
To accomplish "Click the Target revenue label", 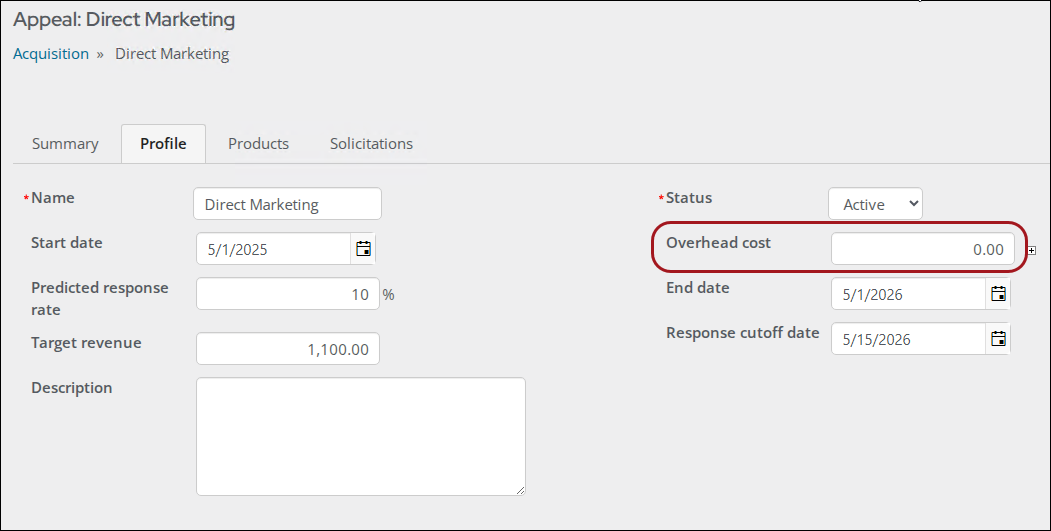I will (86, 343).
